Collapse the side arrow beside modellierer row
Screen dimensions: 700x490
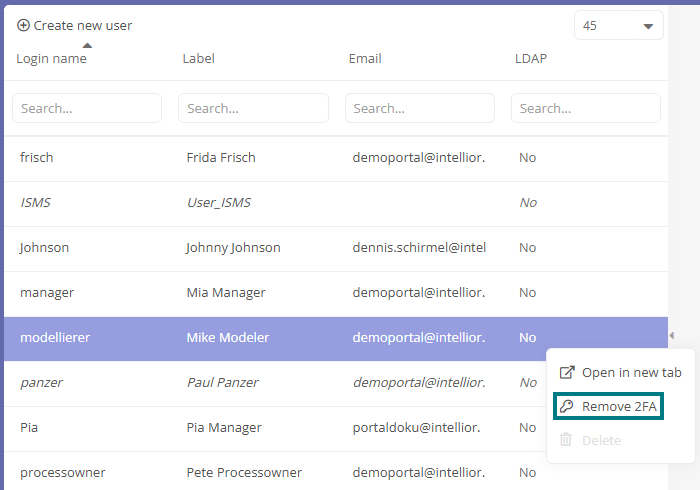coord(672,335)
